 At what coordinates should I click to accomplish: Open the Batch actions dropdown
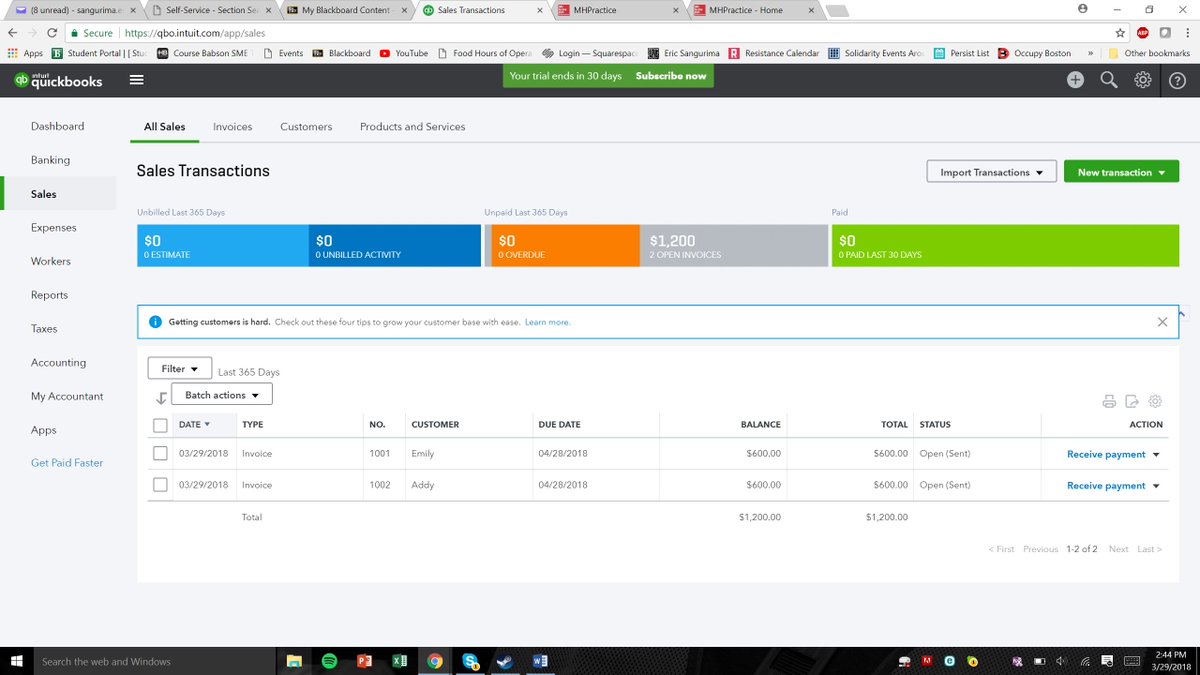point(222,395)
